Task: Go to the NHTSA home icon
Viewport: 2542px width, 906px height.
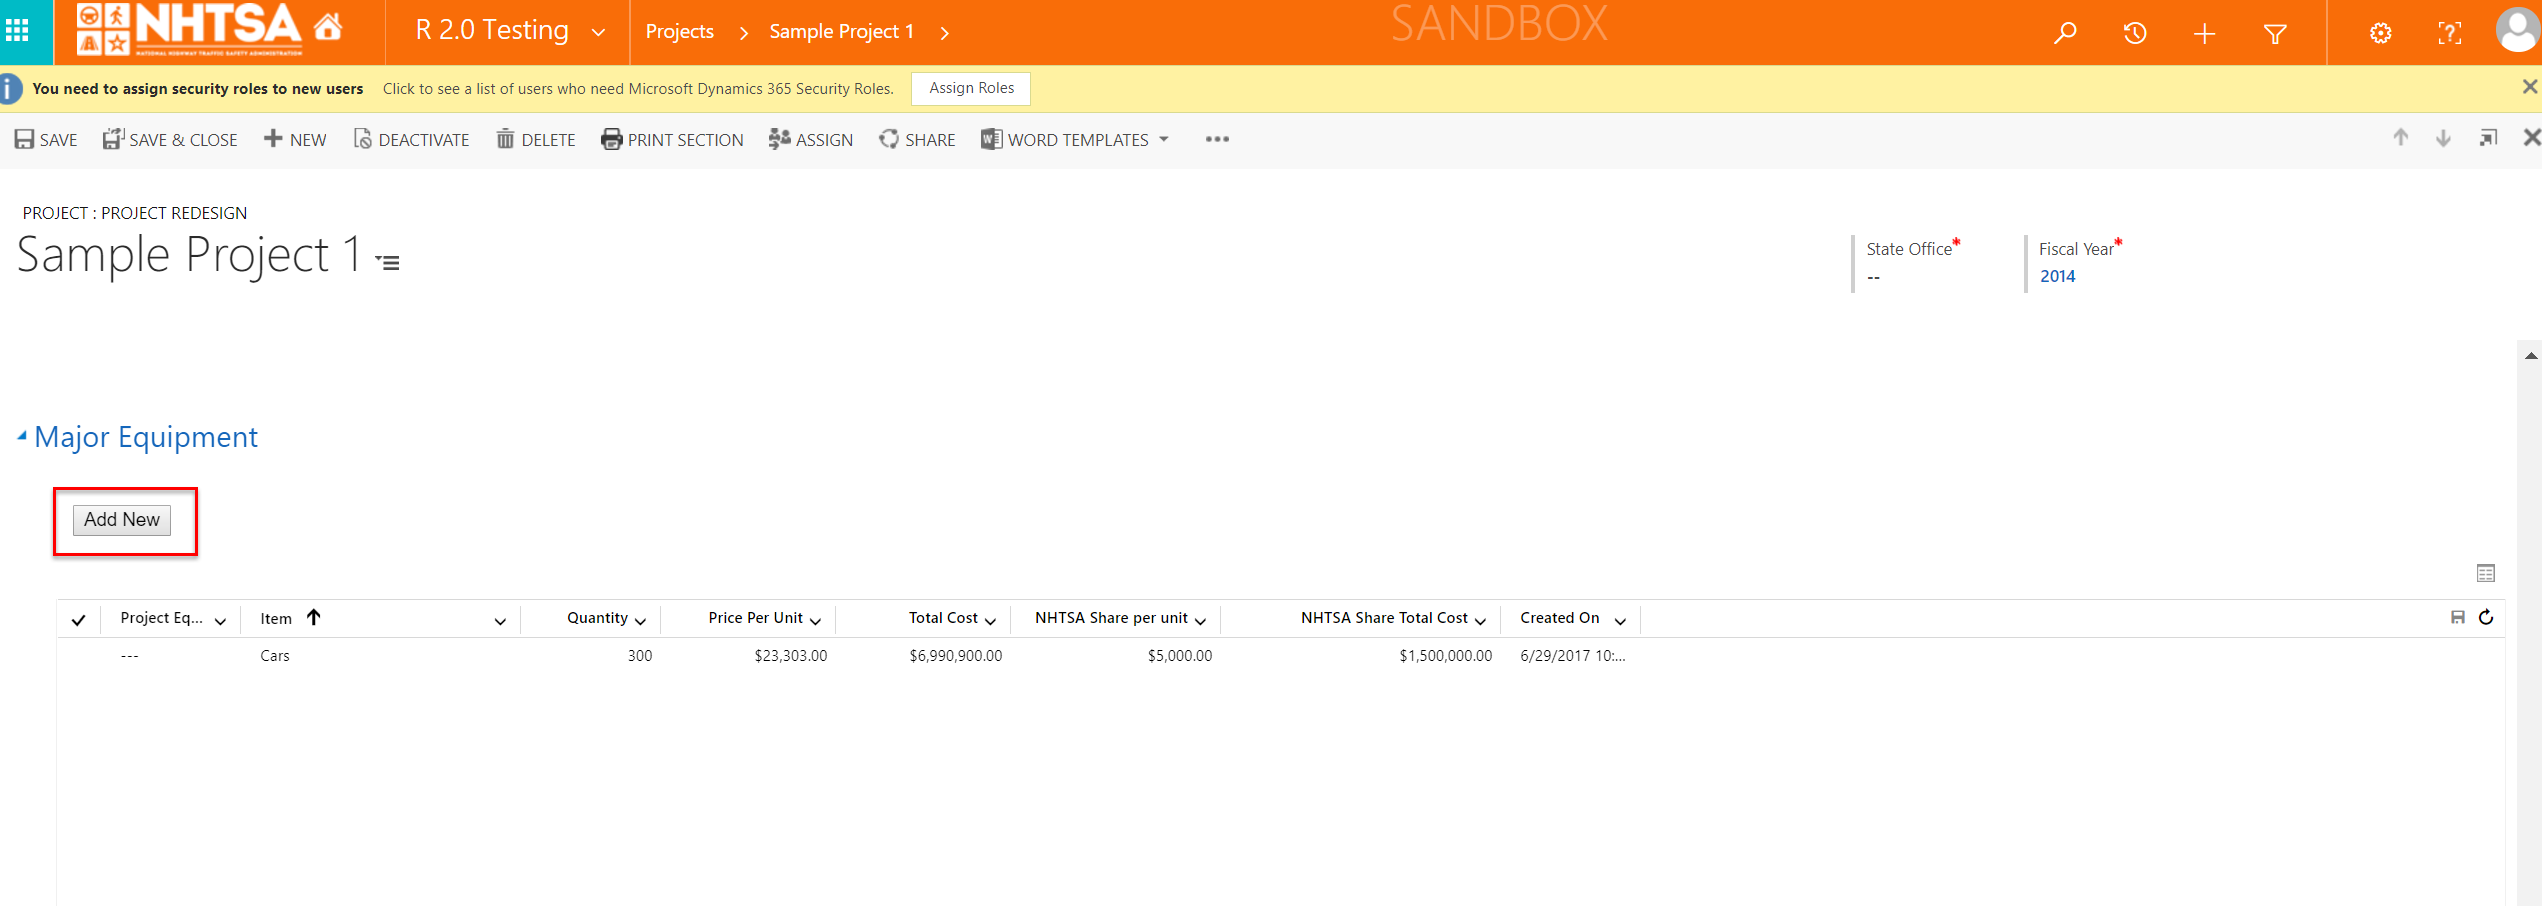Action: pyautogui.click(x=328, y=27)
